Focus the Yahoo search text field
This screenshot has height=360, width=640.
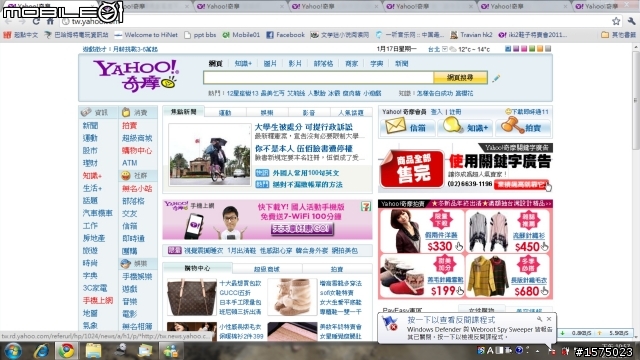point(318,78)
